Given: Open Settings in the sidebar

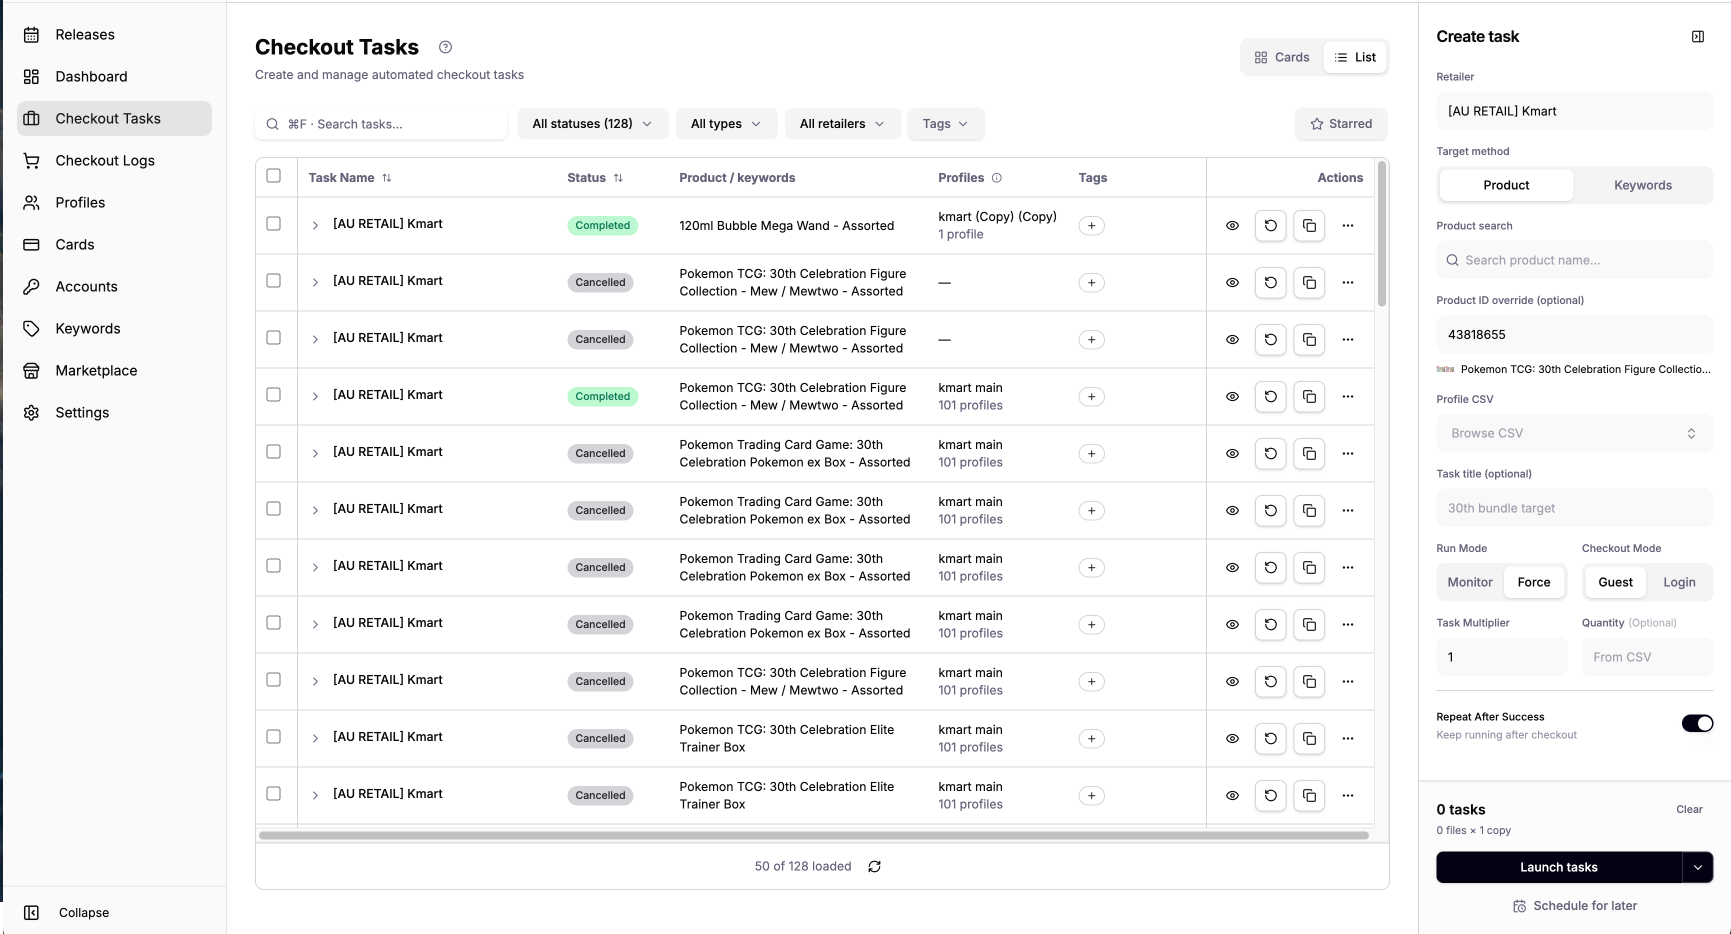Looking at the screenshot, I should tap(115, 413).
